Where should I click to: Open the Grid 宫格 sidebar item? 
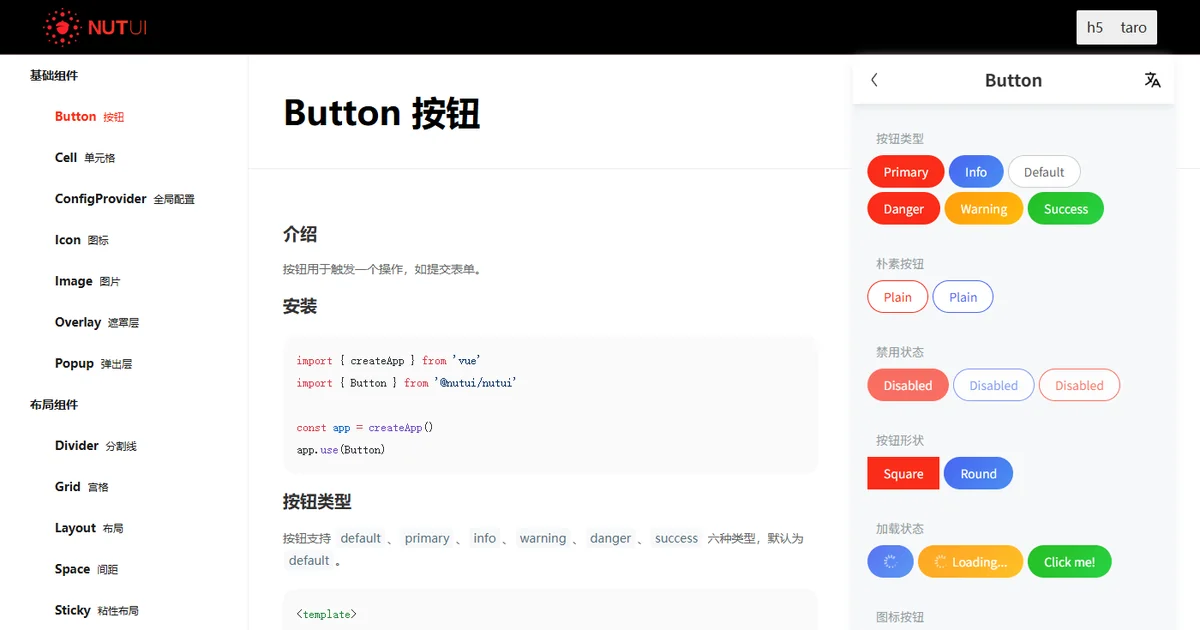[x=82, y=487]
